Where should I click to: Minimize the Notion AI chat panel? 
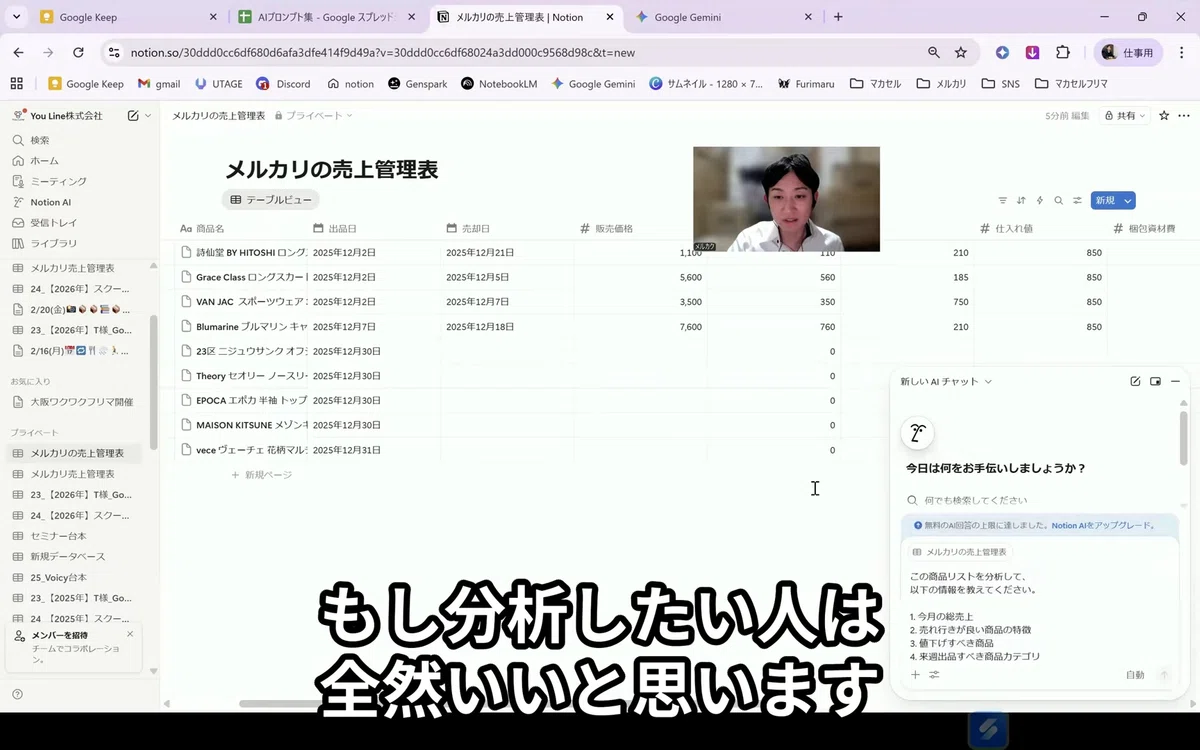click(x=1175, y=381)
